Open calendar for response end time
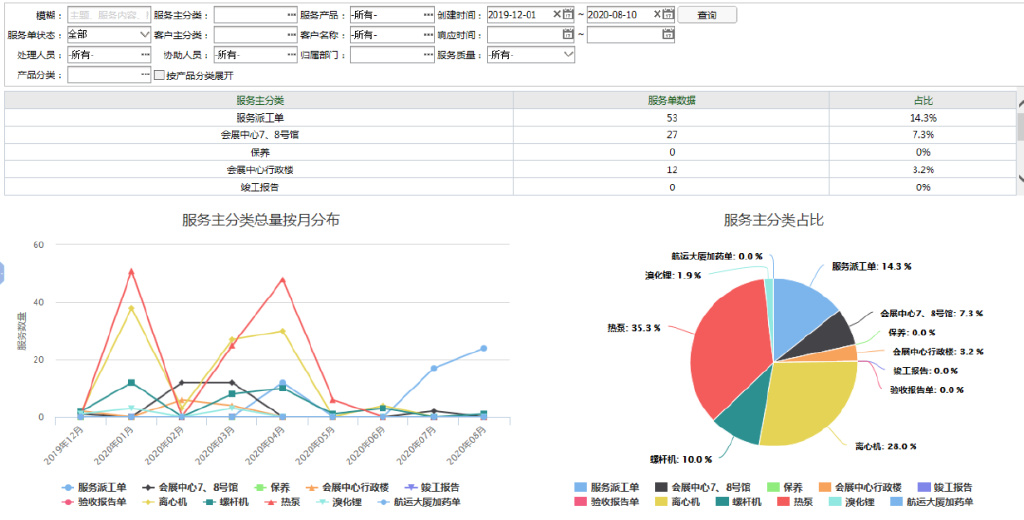Viewport: 1024px width, 520px height. (x=668, y=35)
